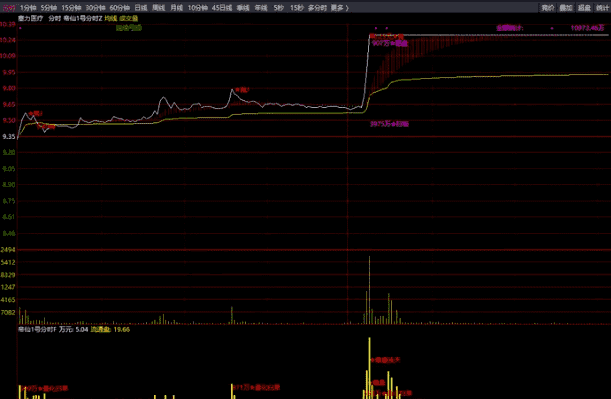Select the 60分钟 period tab
611x399 pixels.
point(119,8)
